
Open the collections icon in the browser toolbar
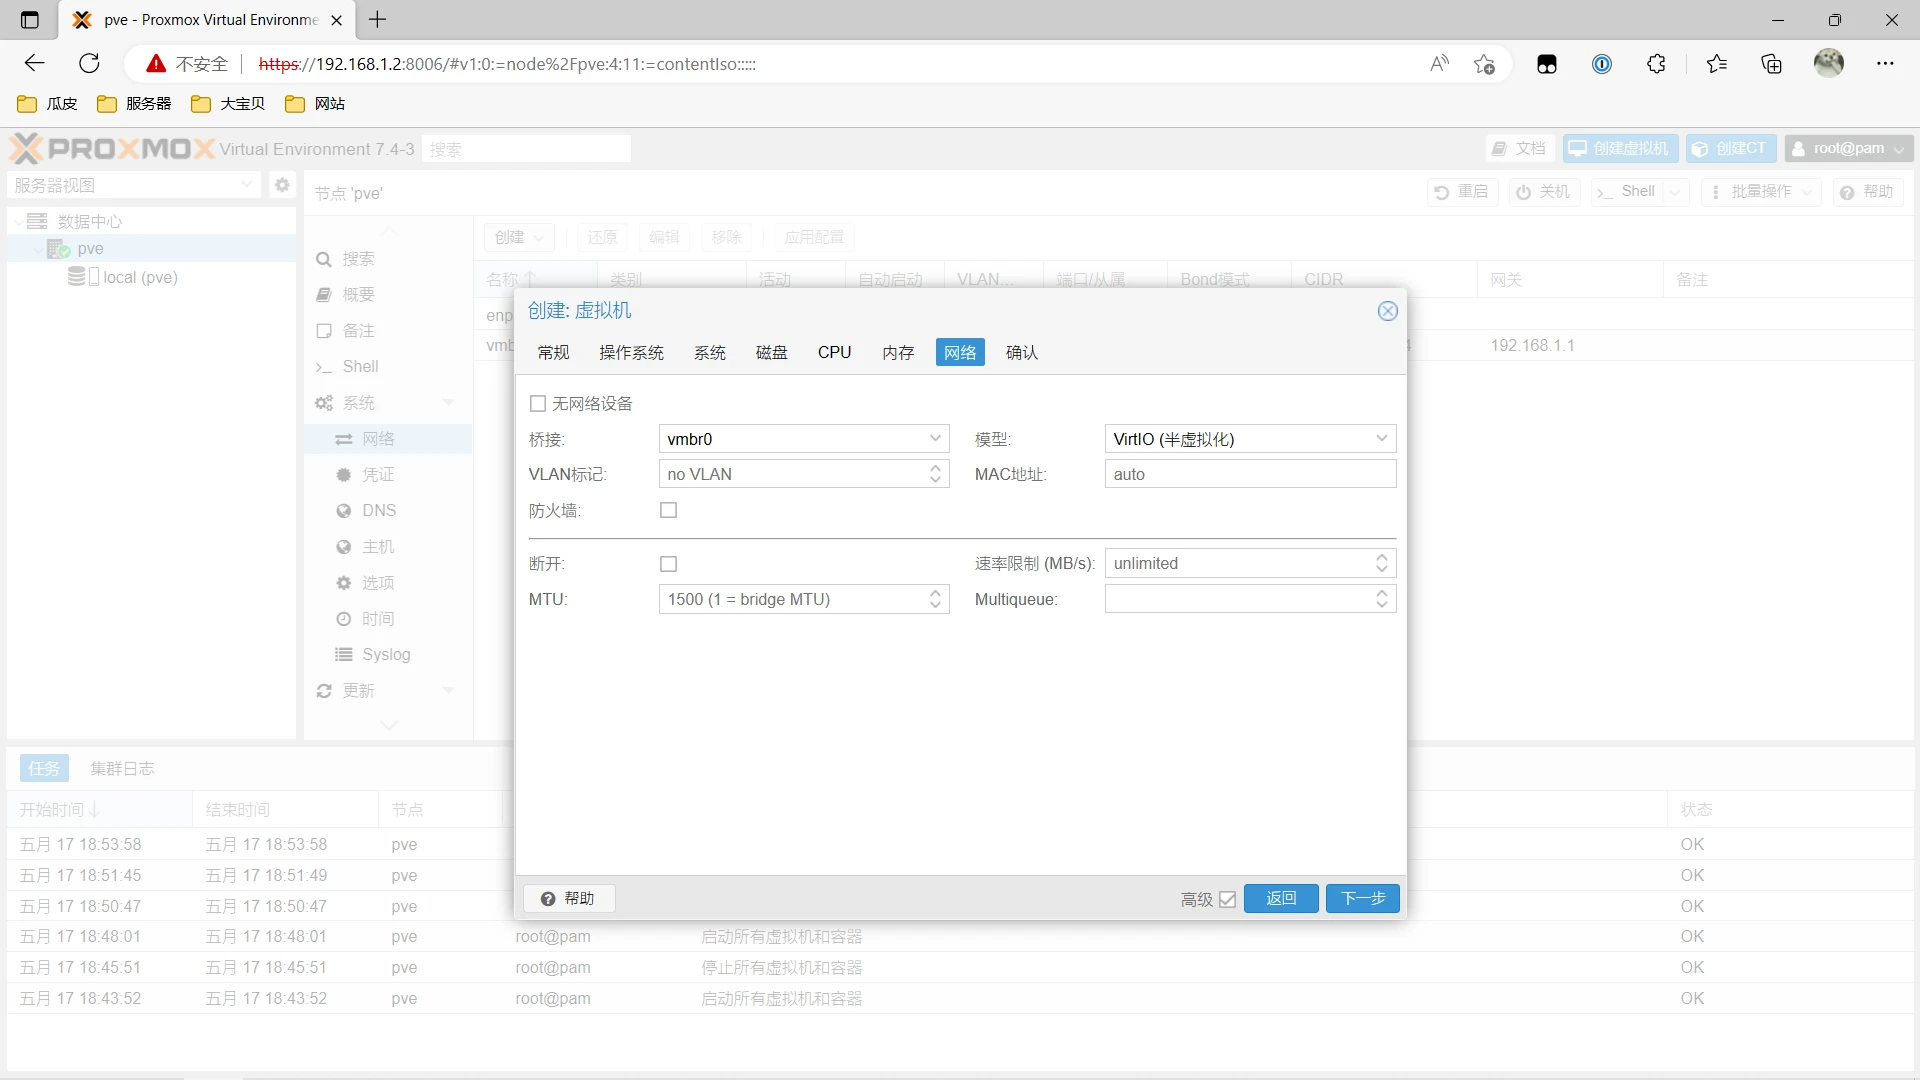[1771, 64]
